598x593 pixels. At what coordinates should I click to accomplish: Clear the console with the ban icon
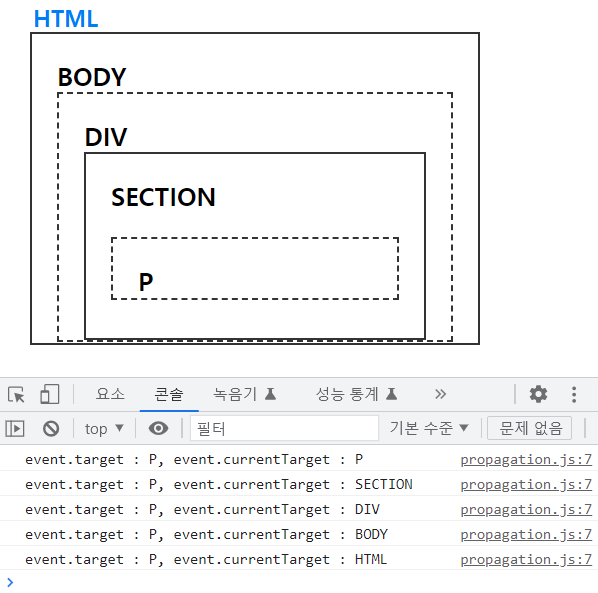51,428
